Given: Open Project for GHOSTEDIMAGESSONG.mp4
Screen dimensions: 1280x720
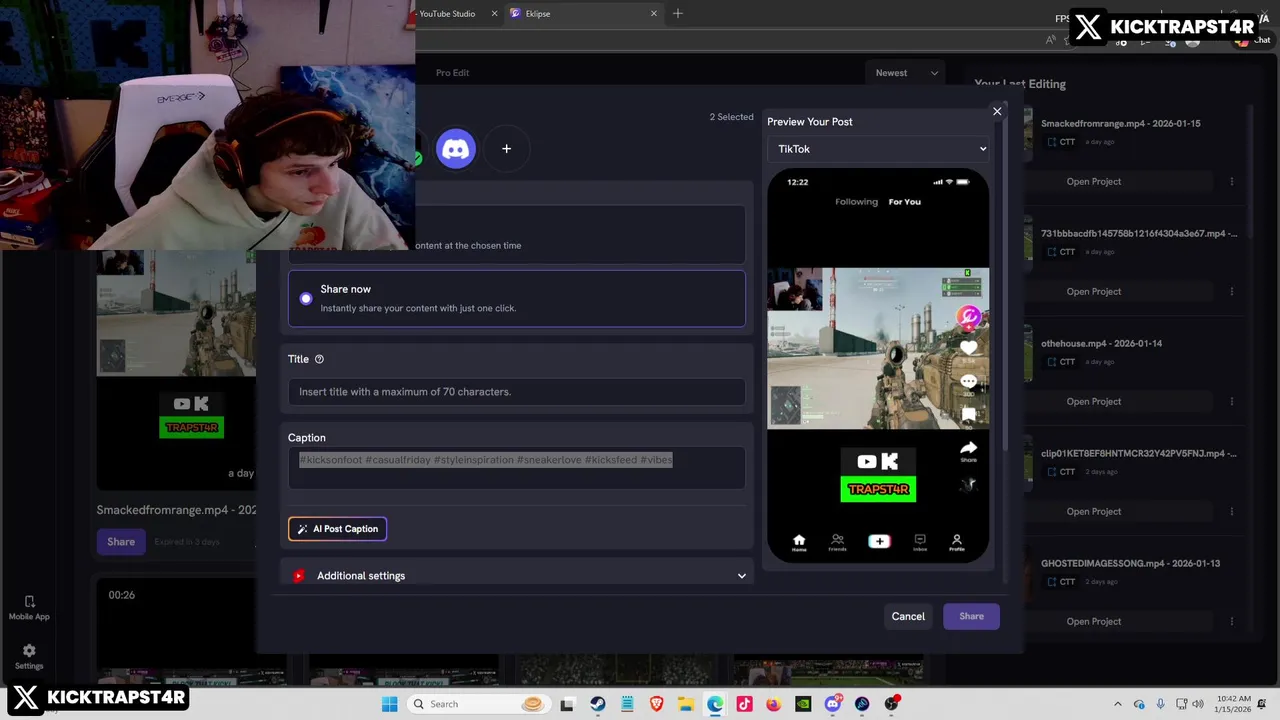Looking at the screenshot, I should [x=1093, y=621].
